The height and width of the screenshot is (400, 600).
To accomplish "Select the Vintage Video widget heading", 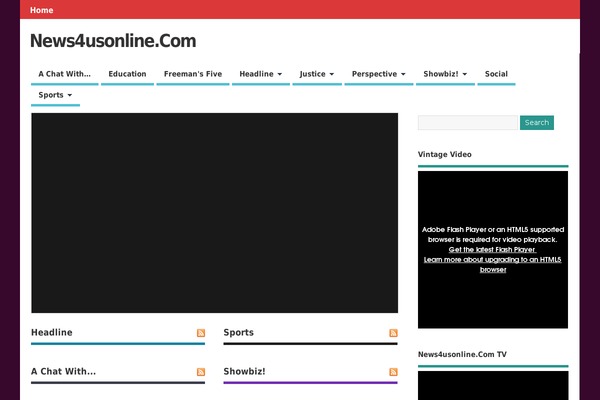I will [445, 154].
